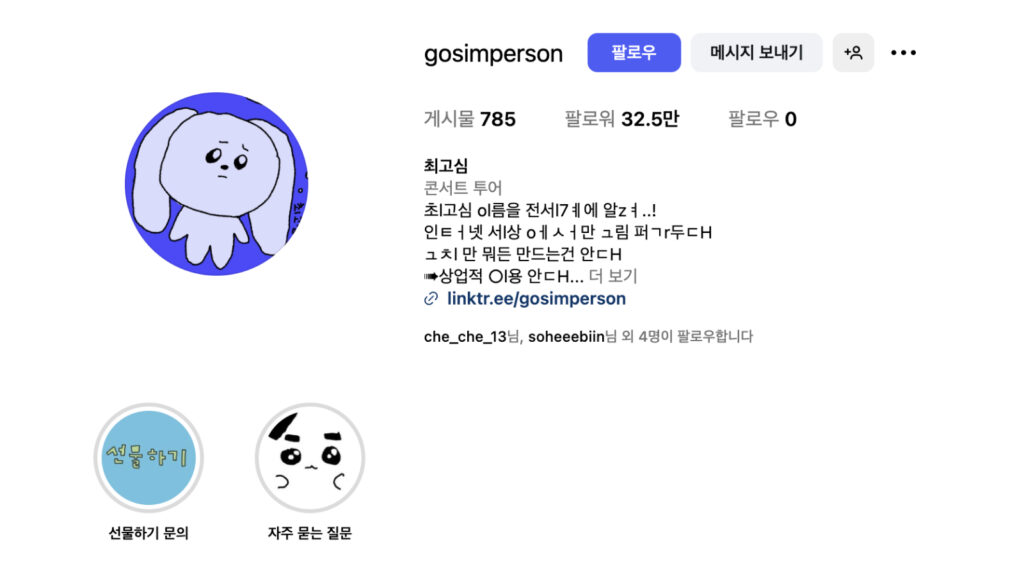
Task: Click the 메시지 보내기 button
Action: pos(756,53)
